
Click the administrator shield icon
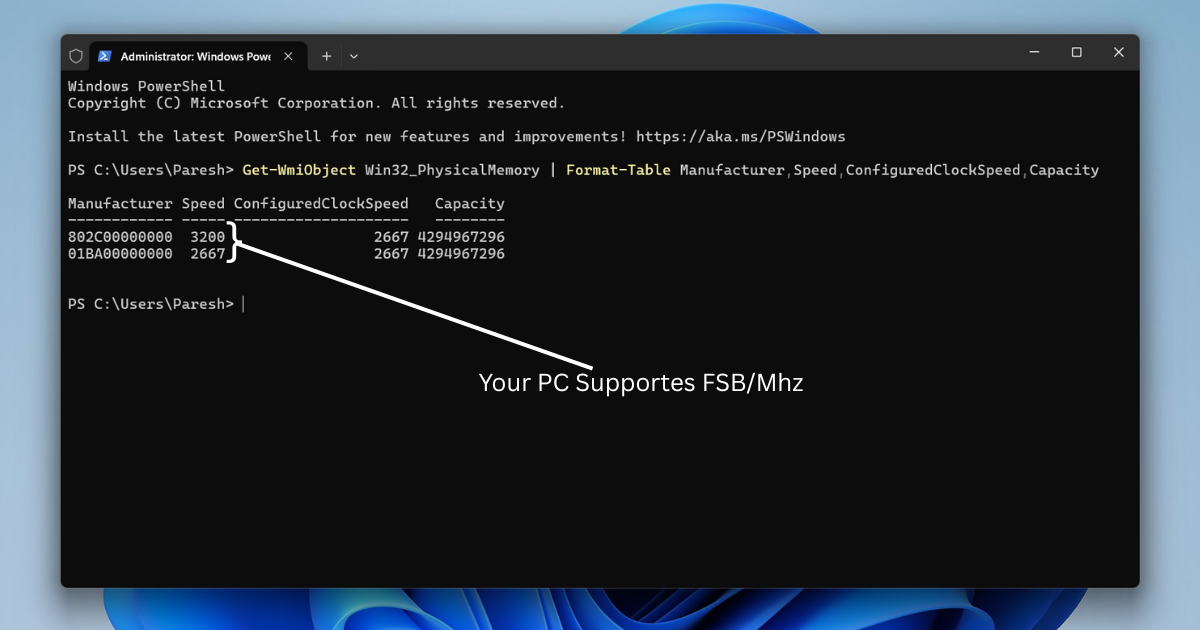click(x=76, y=56)
